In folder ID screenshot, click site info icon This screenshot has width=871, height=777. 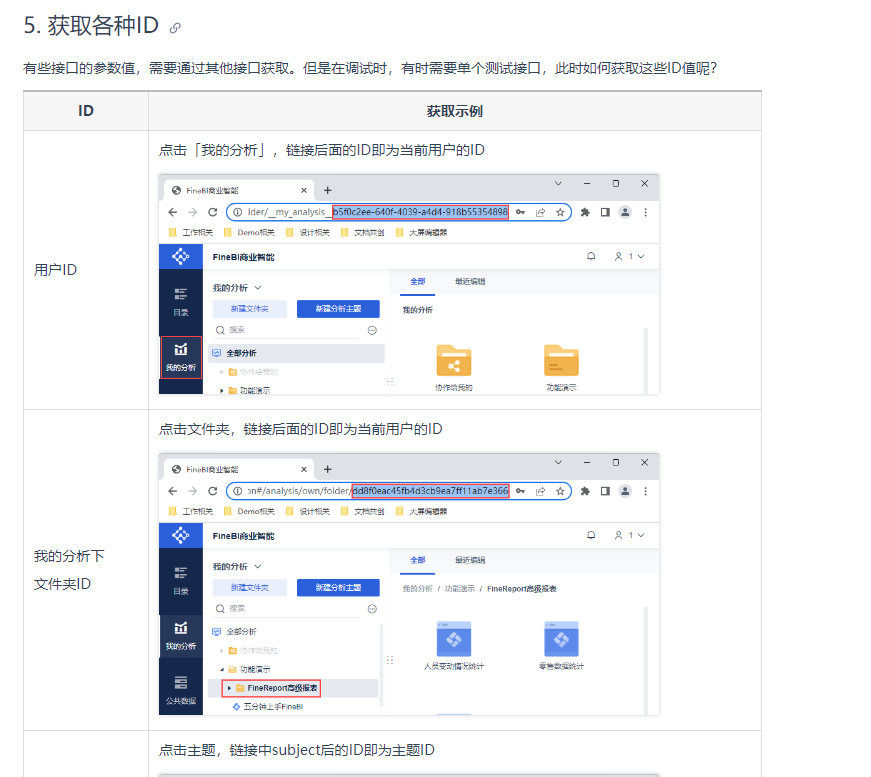(x=237, y=491)
